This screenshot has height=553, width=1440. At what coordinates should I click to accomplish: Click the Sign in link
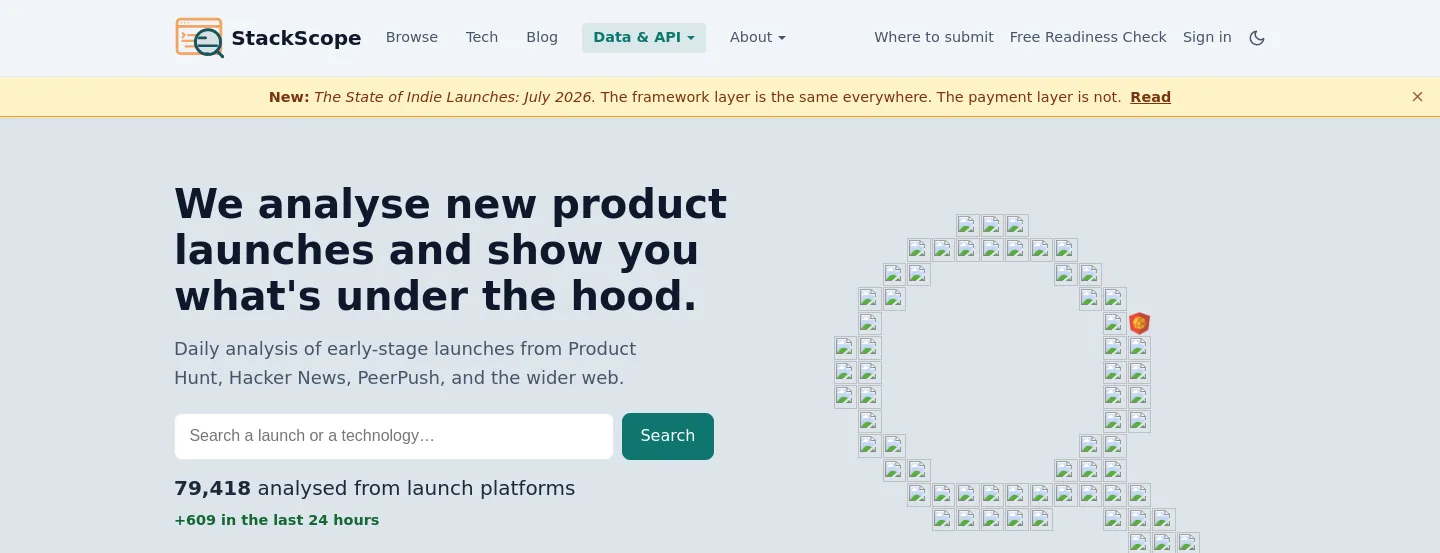pos(1207,37)
